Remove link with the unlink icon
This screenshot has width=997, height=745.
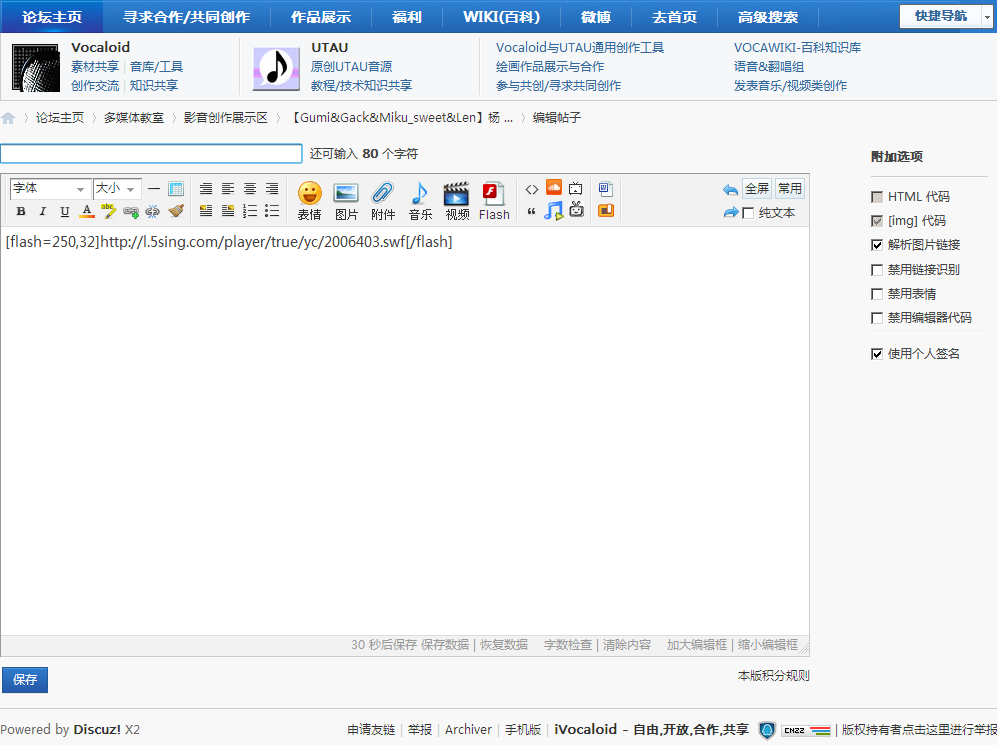(153, 211)
